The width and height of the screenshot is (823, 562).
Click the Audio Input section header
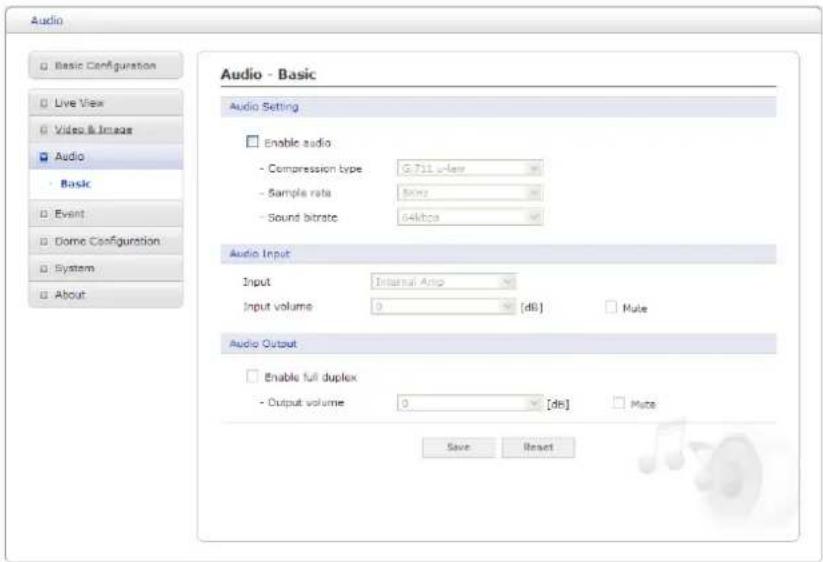[x=498, y=254]
